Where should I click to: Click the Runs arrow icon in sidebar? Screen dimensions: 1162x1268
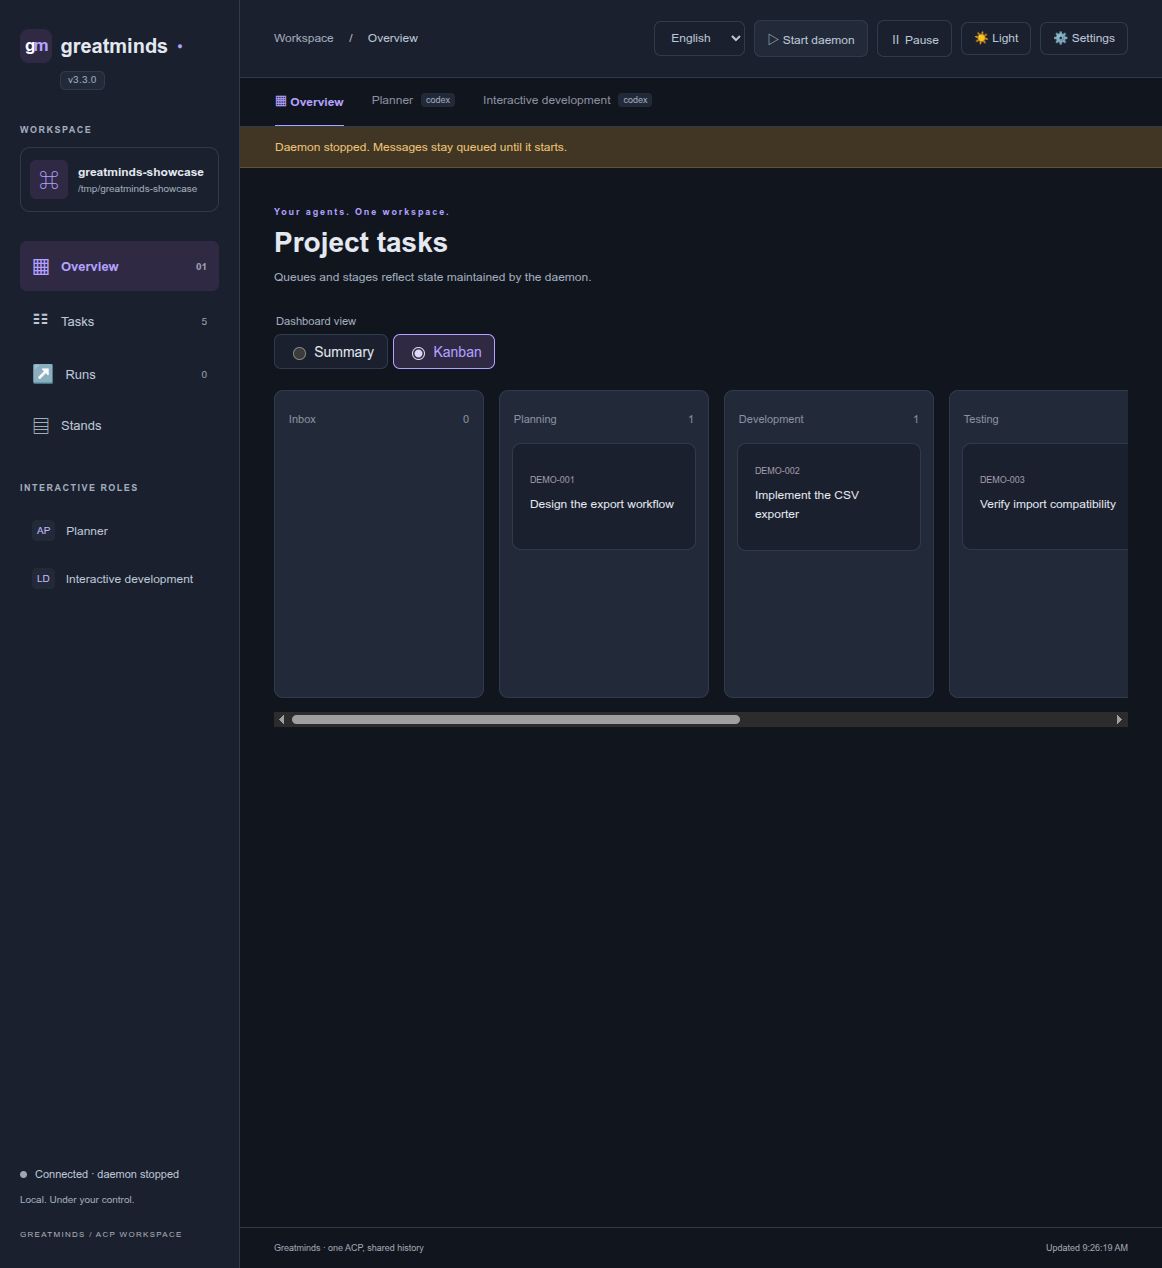click(43, 374)
